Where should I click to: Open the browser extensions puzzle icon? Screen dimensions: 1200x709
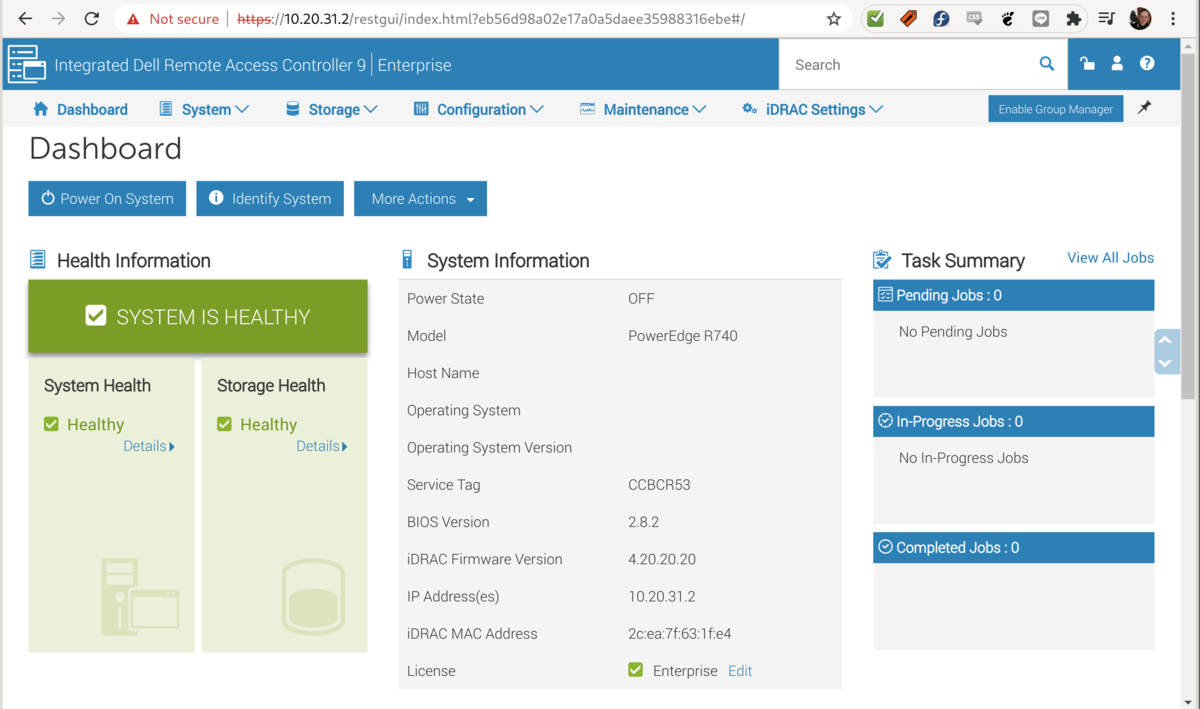pyautogui.click(x=1074, y=19)
